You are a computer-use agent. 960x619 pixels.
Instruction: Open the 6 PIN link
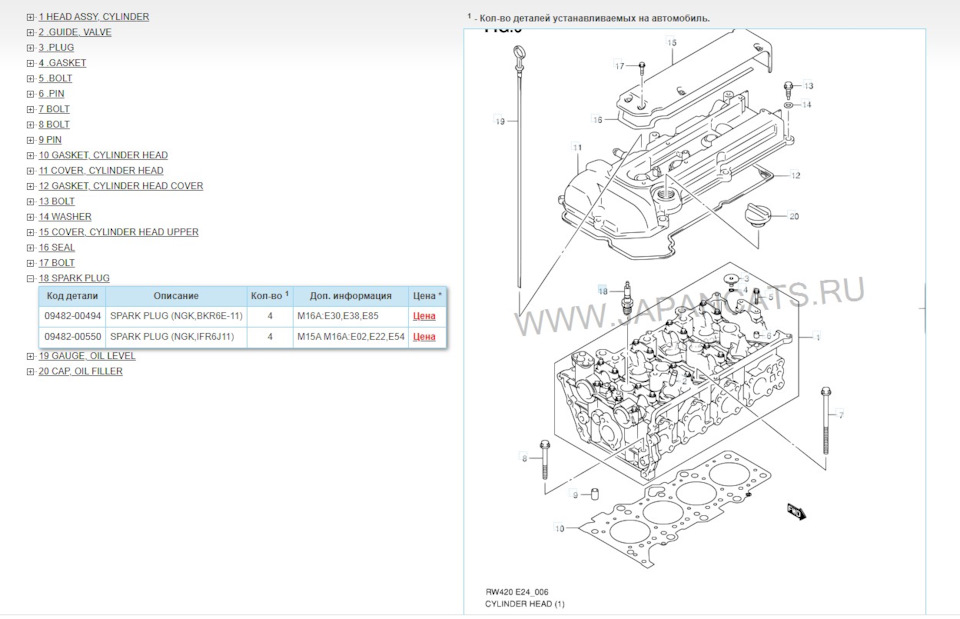[x=51, y=93]
